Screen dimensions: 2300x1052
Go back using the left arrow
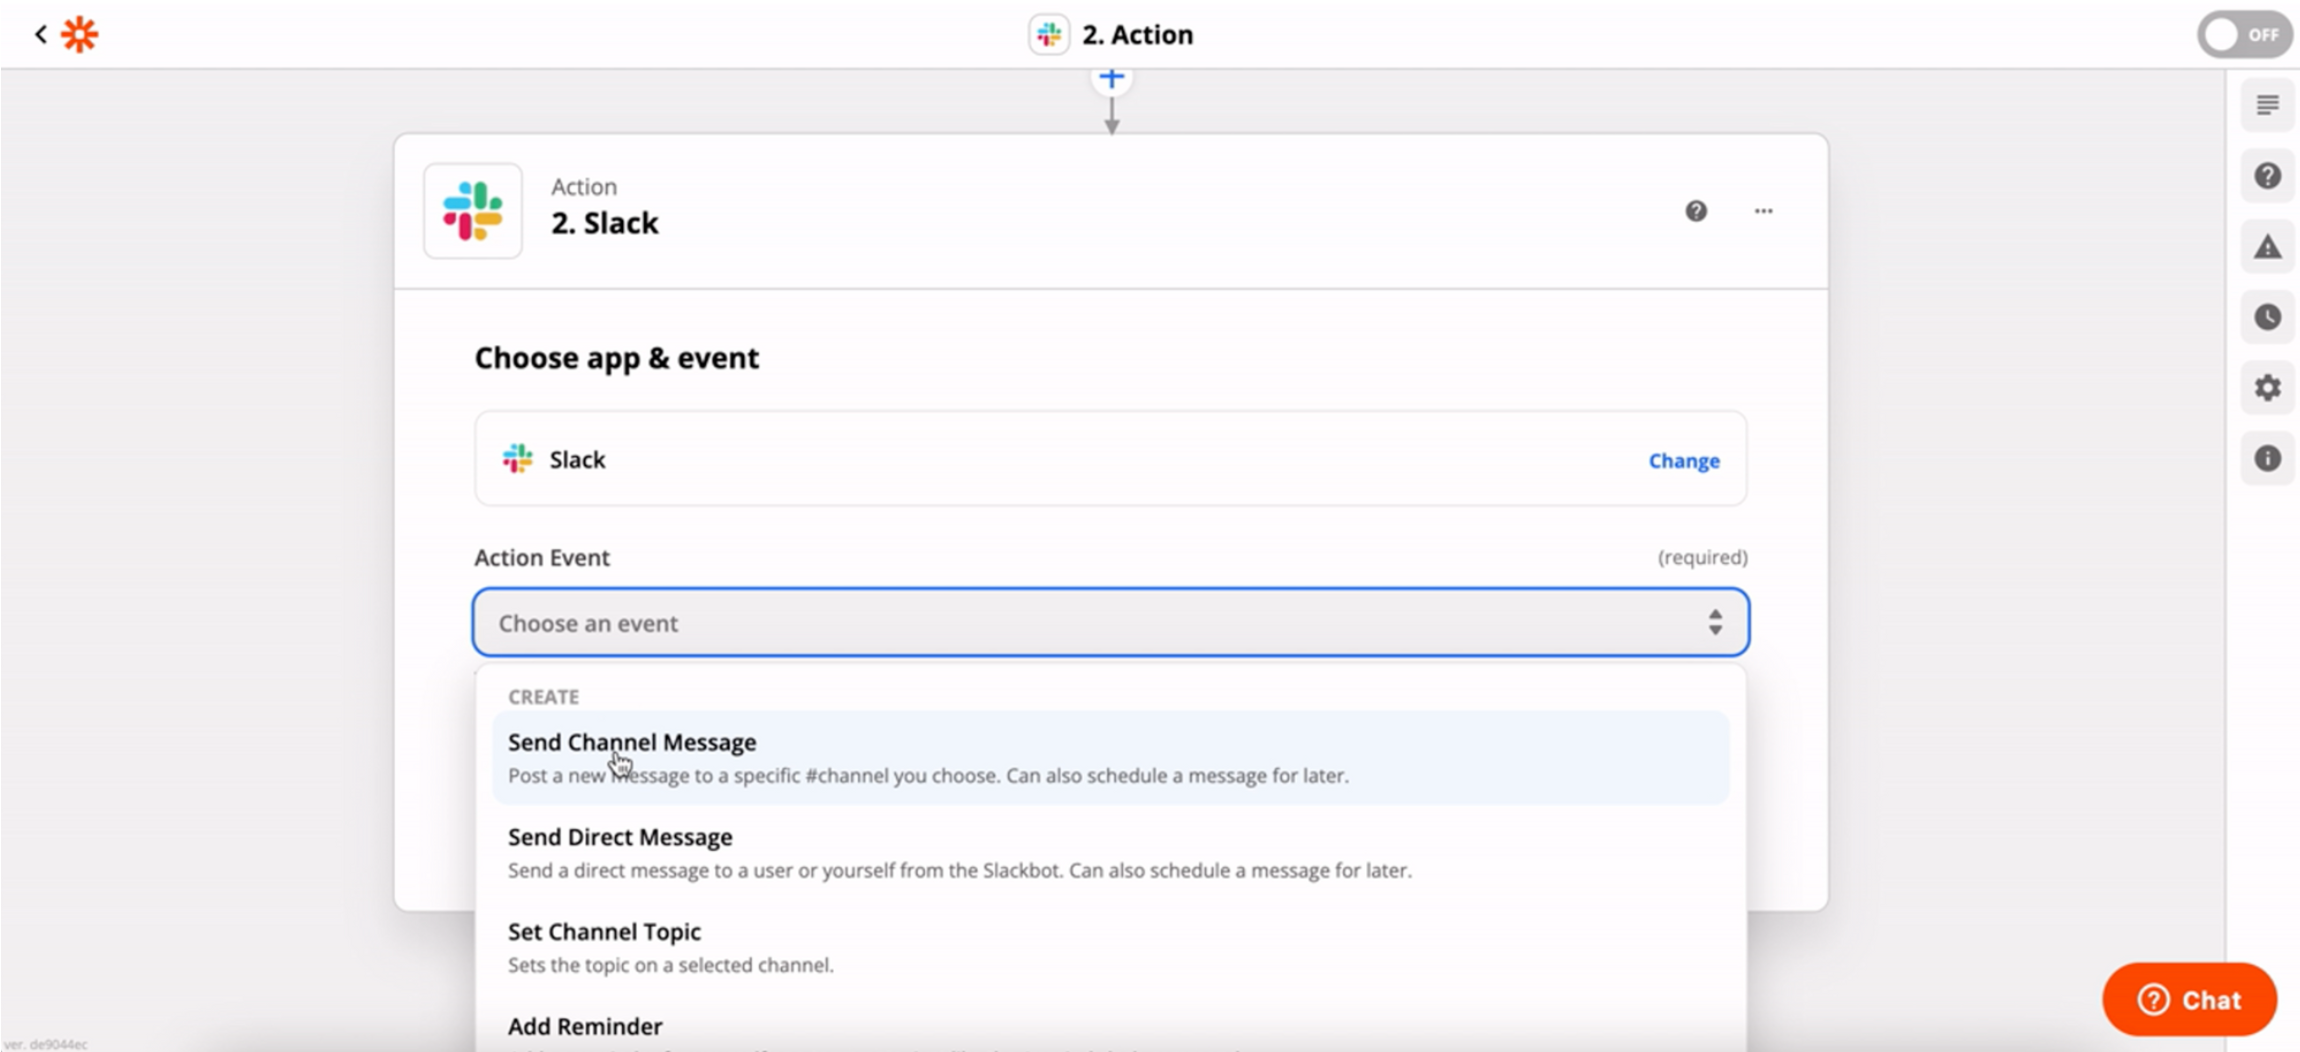[41, 34]
